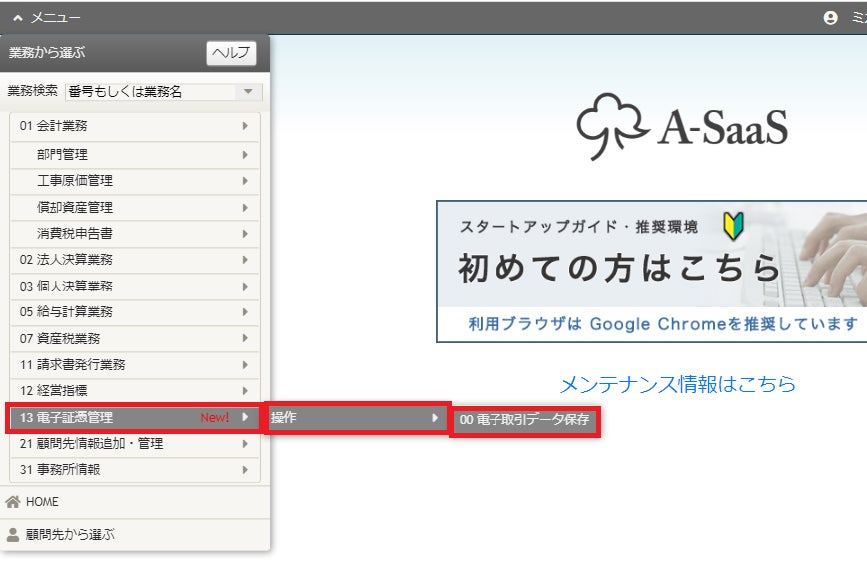Open the 償却資産管理 menu item

pos(135,208)
